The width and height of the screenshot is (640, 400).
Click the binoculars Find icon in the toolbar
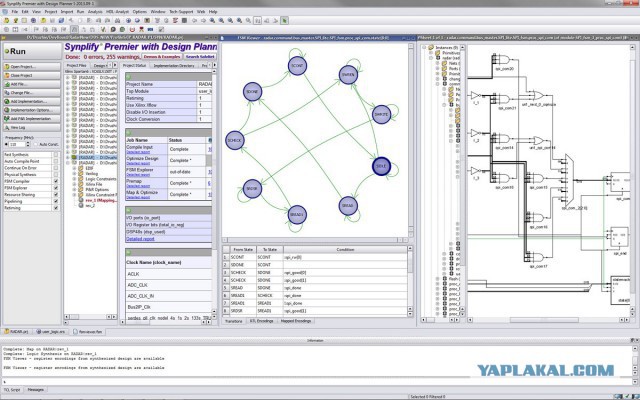click(118, 20)
